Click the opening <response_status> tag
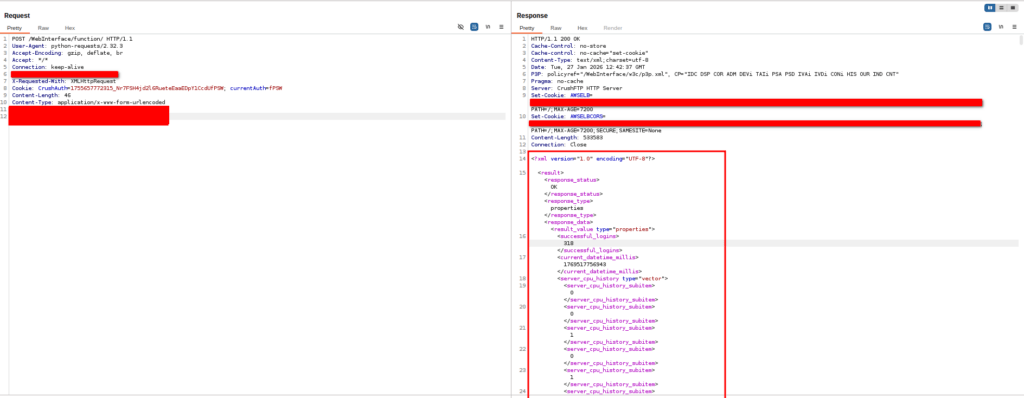1024x398 pixels. (x=572, y=179)
